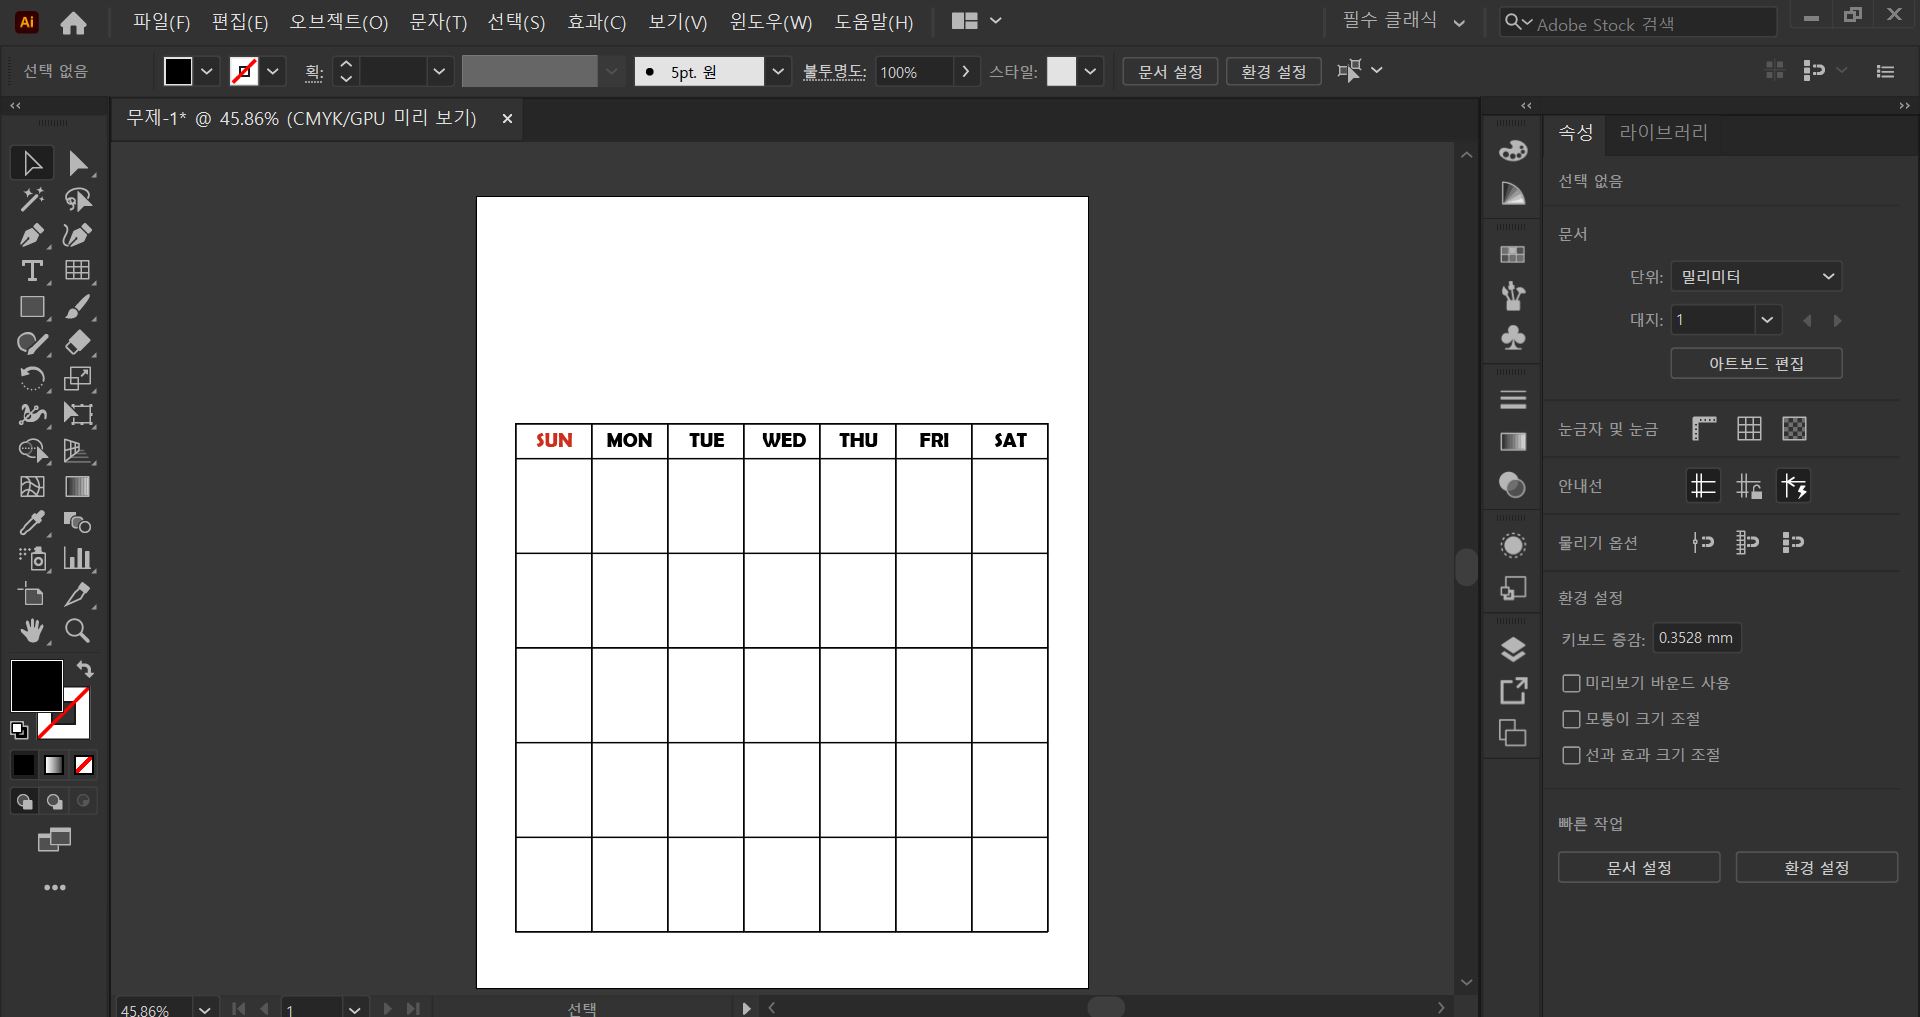Select the Paintbrush tool
The width and height of the screenshot is (1920, 1017).
(x=78, y=307)
